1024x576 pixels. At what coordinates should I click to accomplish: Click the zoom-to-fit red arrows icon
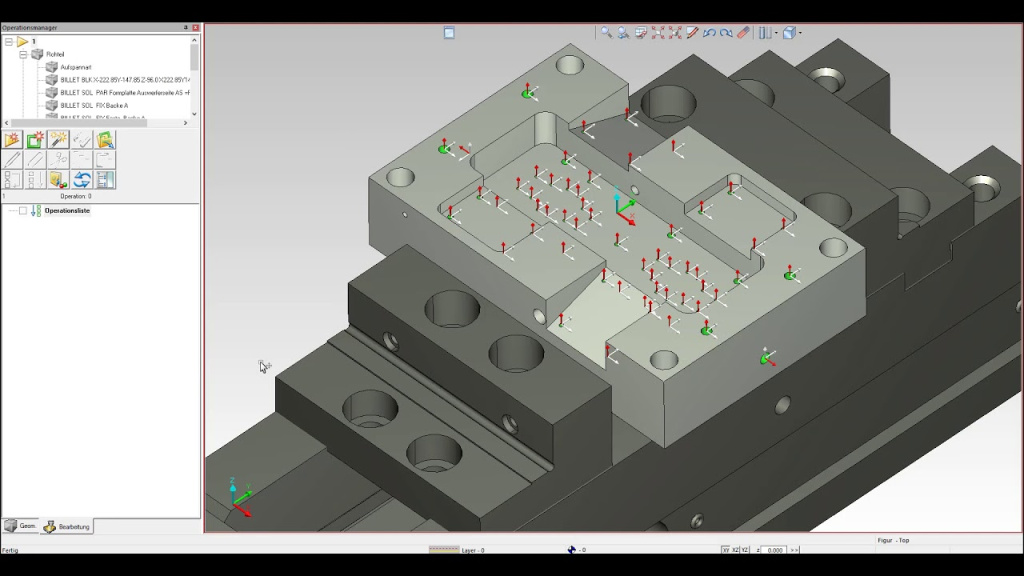tap(659, 33)
